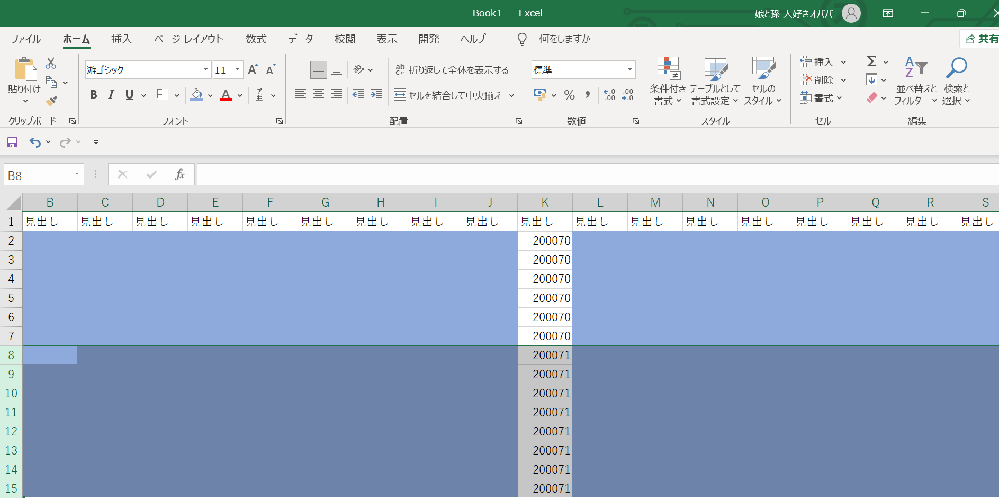Image resolution: width=999 pixels, height=498 pixels.
Task: Apply the fill color bucket
Action: click(196, 95)
